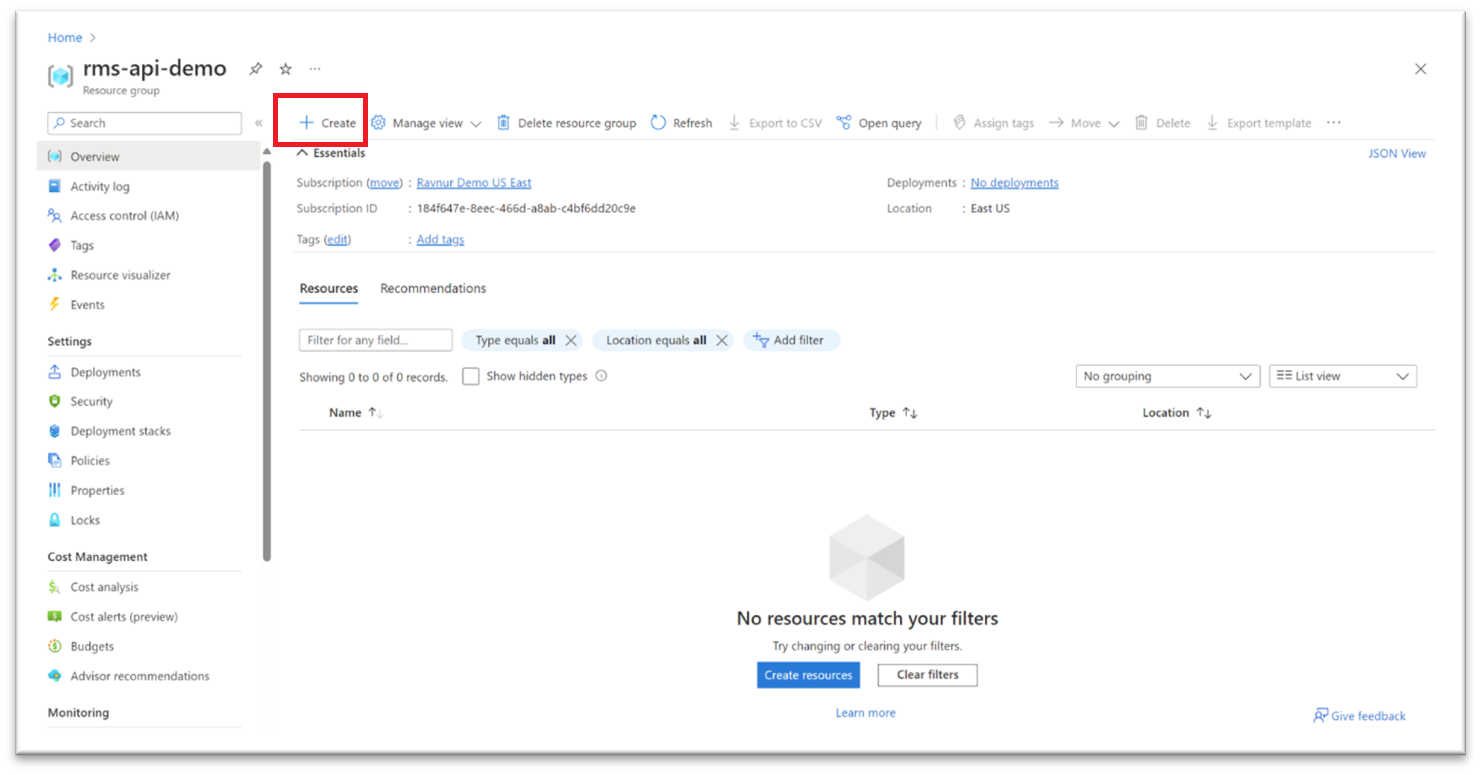
Task: Click Export to CSV
Action: 775,123
